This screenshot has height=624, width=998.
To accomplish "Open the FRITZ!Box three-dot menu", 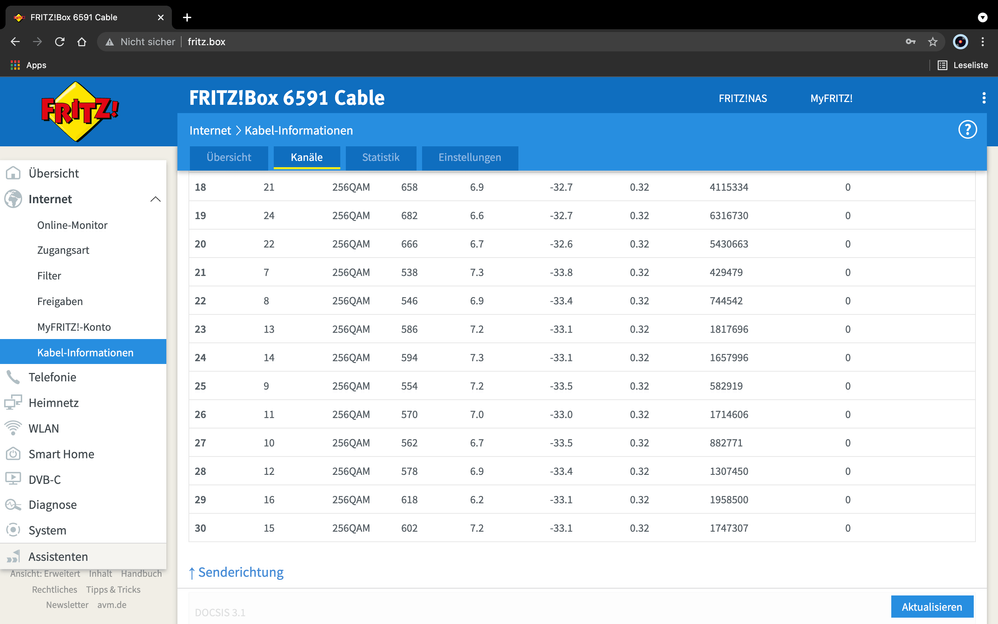I will click(x=983, y=98).
